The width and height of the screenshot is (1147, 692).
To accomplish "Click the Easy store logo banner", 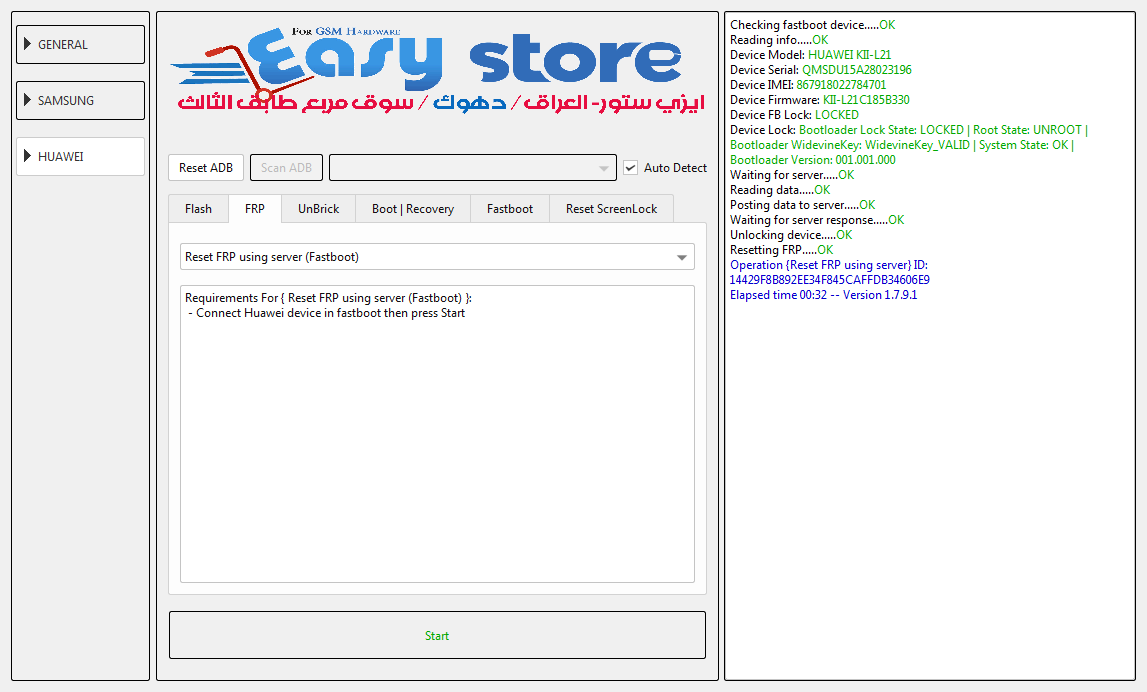I will [437, 69].
